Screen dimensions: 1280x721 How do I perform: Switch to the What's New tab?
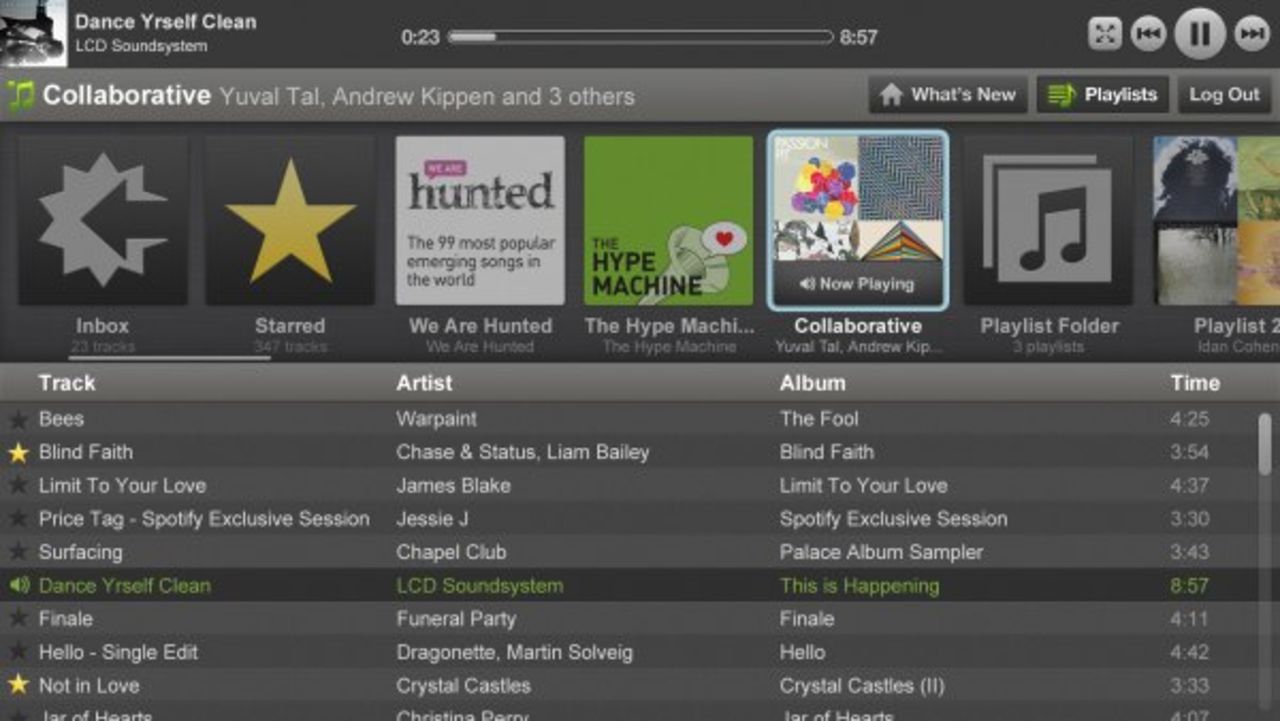tap(947, 94)
